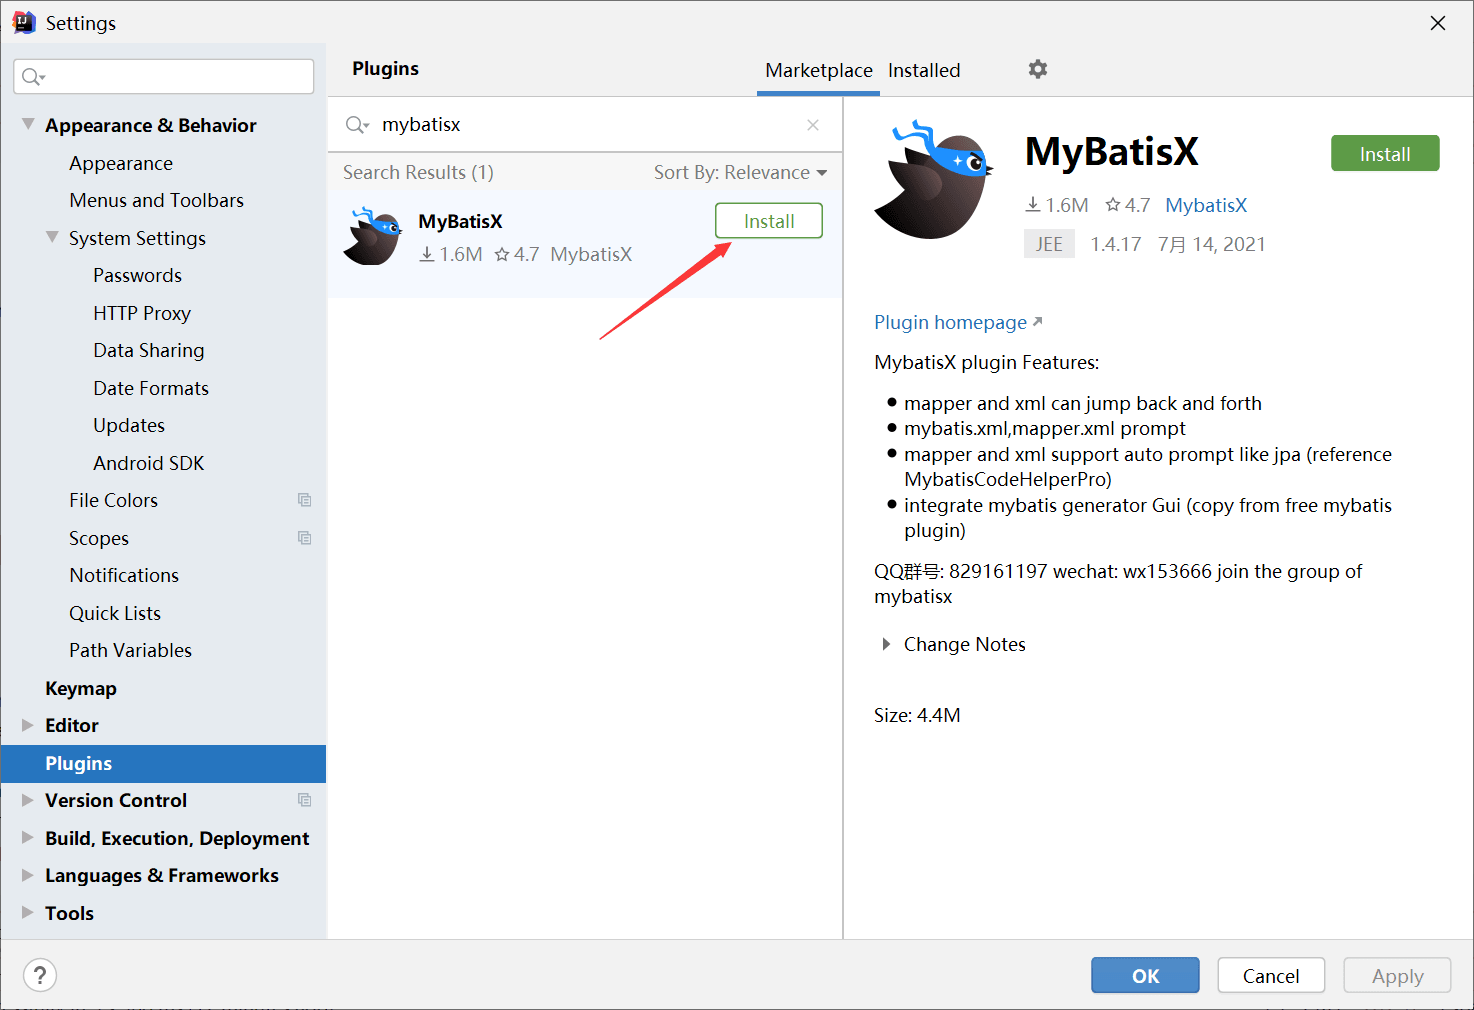Expand the Version Control section
This screenshot has width=1474, height=1010.
pyautogui.click(x=28, y=800)
